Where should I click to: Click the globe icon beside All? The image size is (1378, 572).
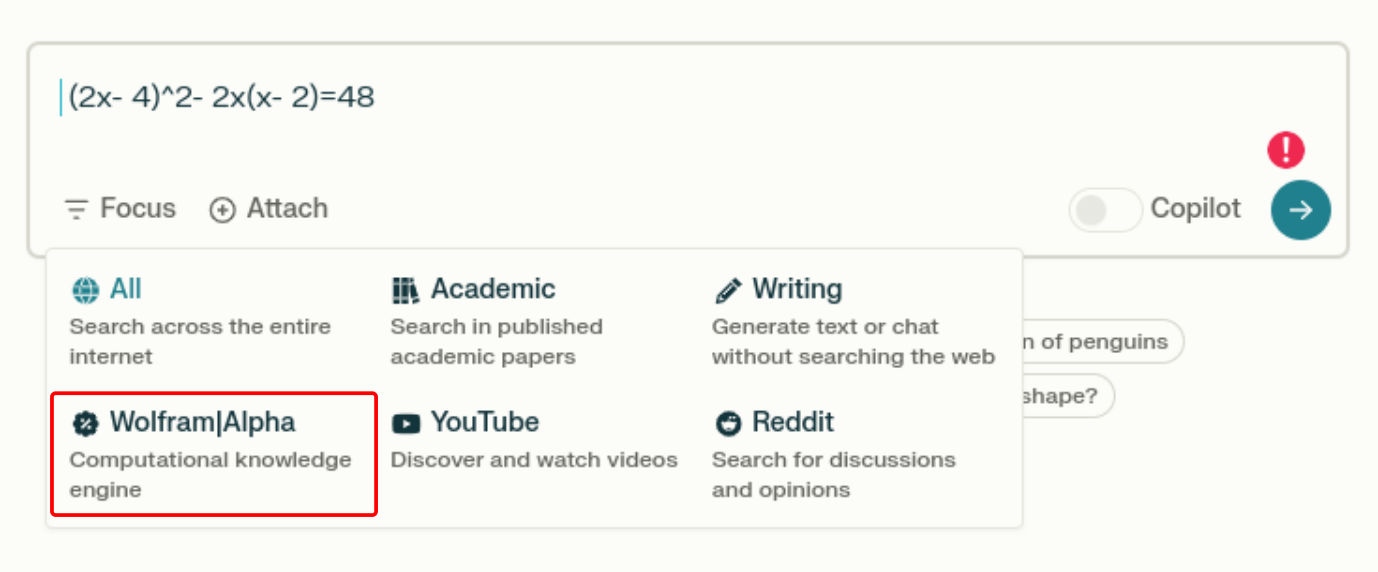(x=85, y=290)
